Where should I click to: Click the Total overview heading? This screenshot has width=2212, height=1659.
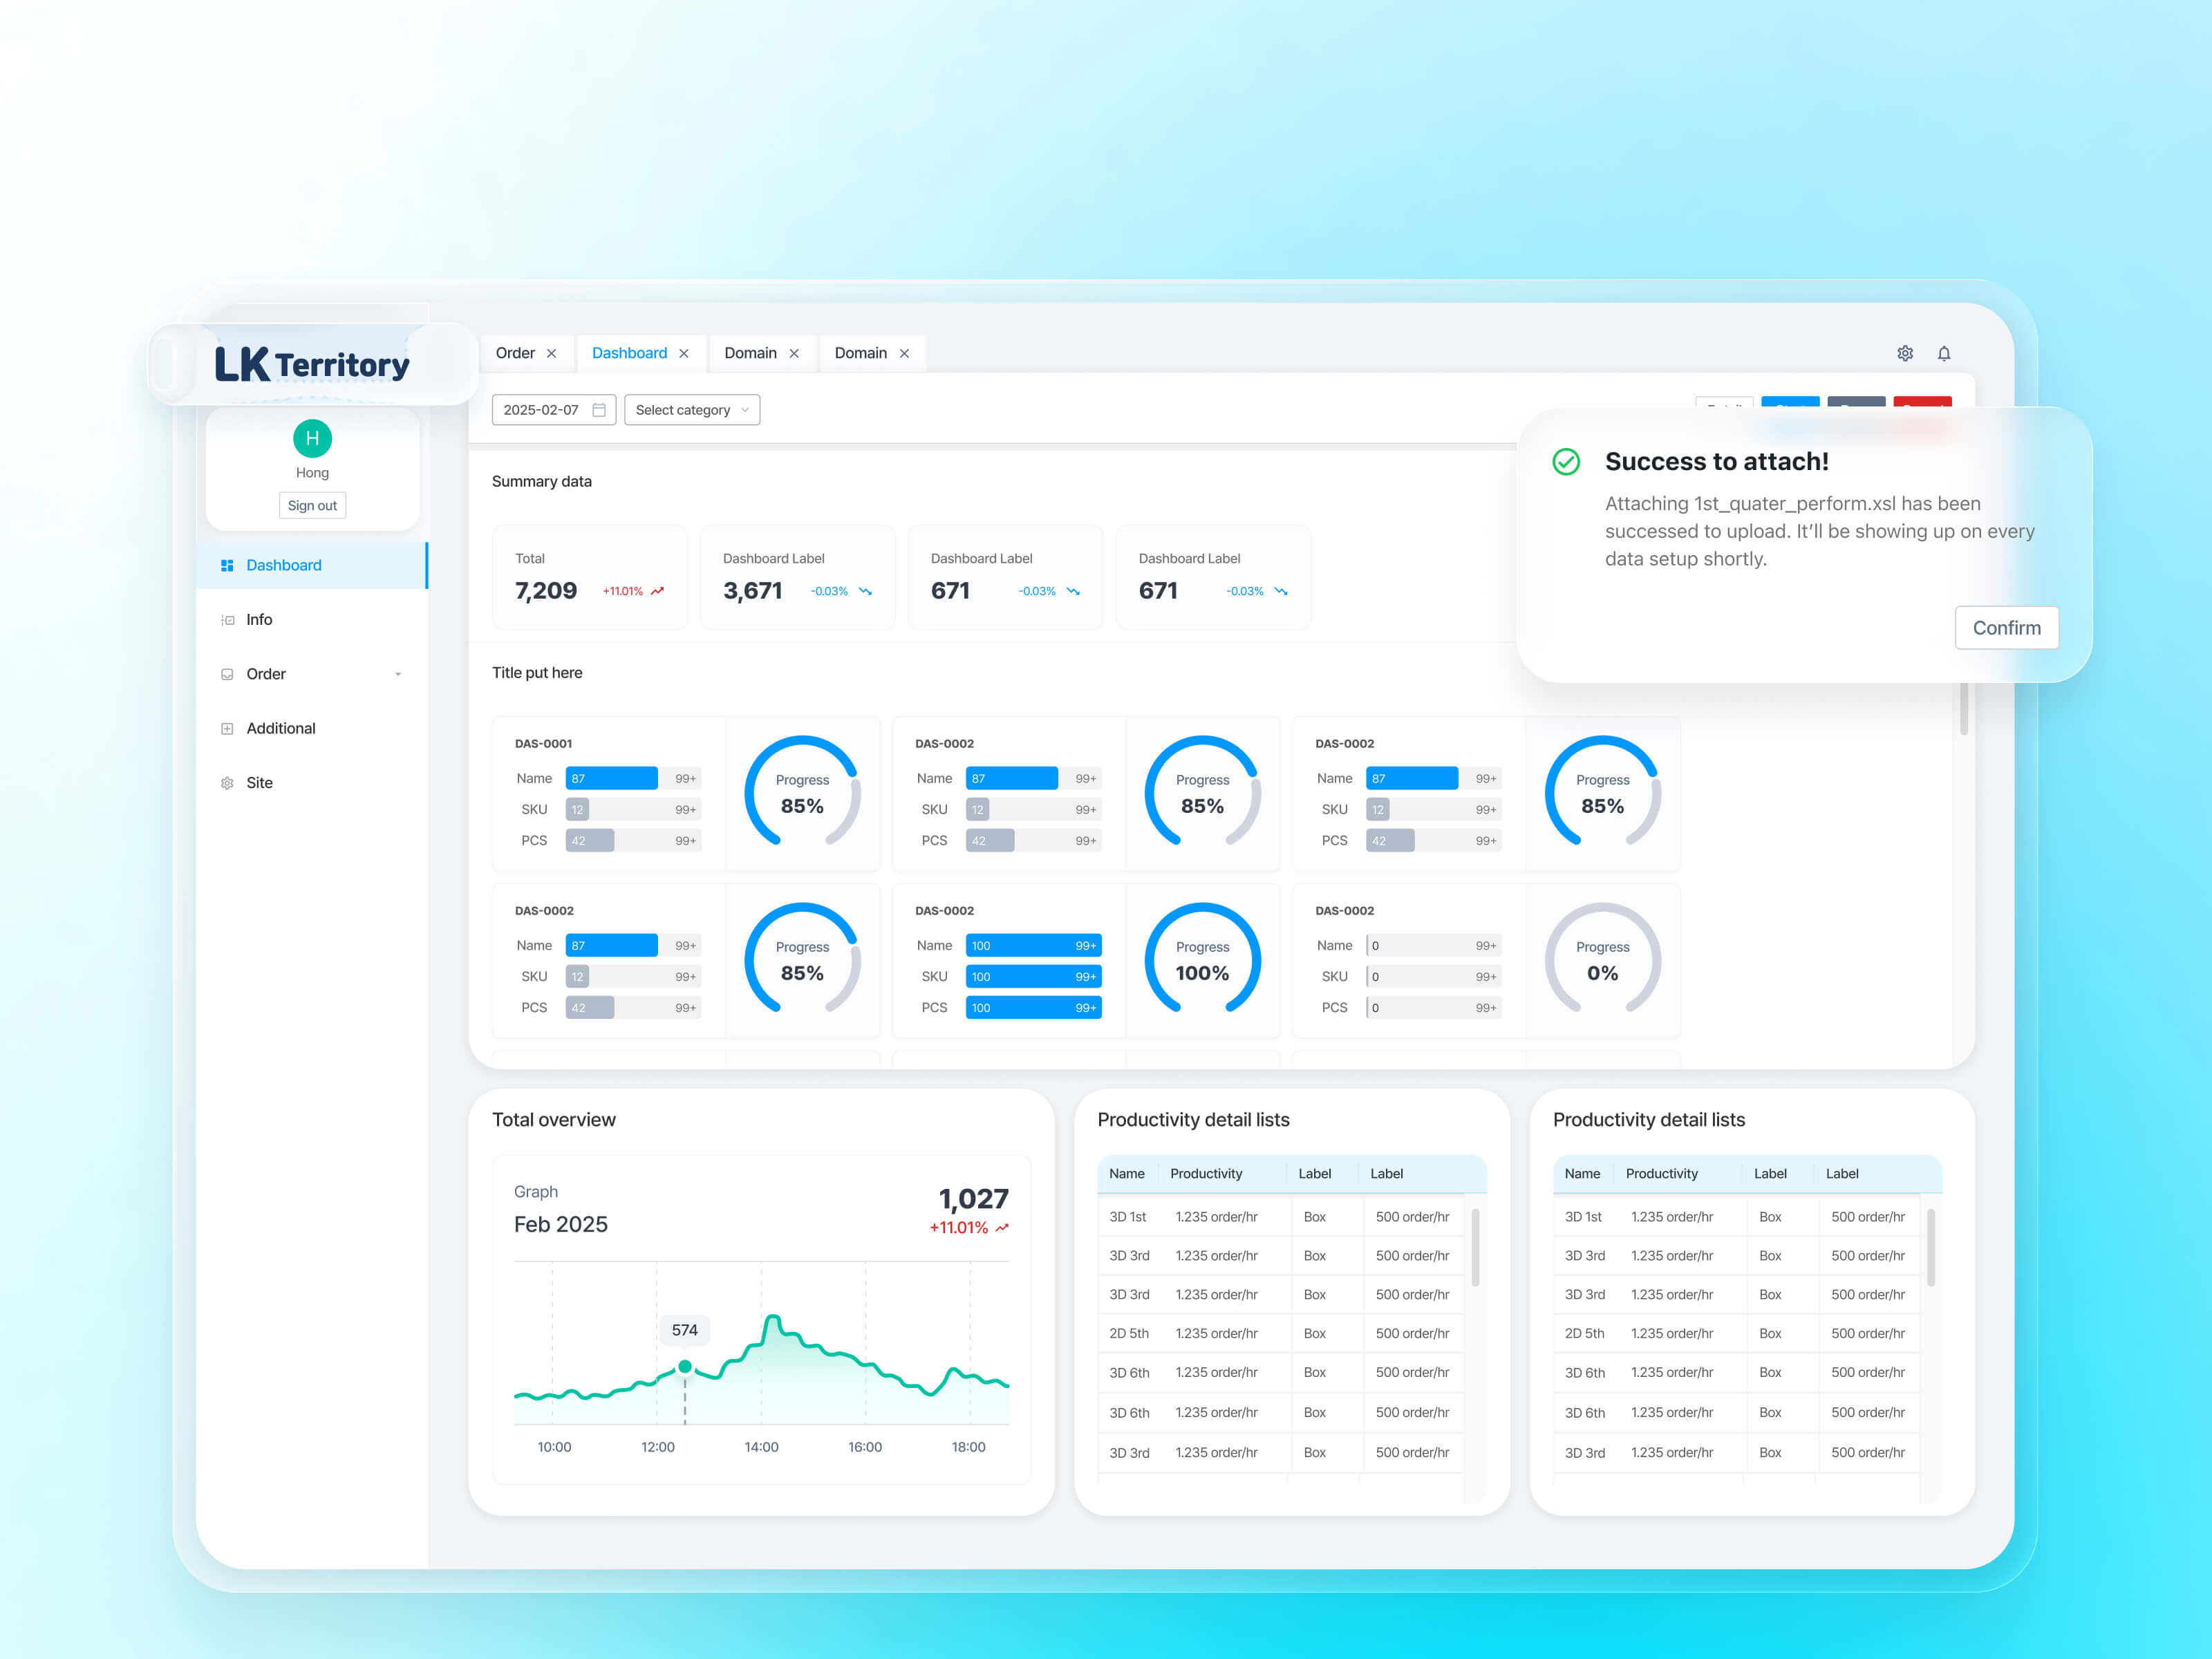[554, 1120]
